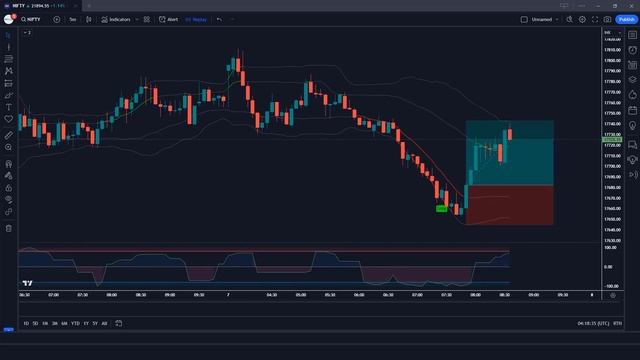The image size is (640, 360).
Task: Select the YTD date range
Action: (76, 323)
